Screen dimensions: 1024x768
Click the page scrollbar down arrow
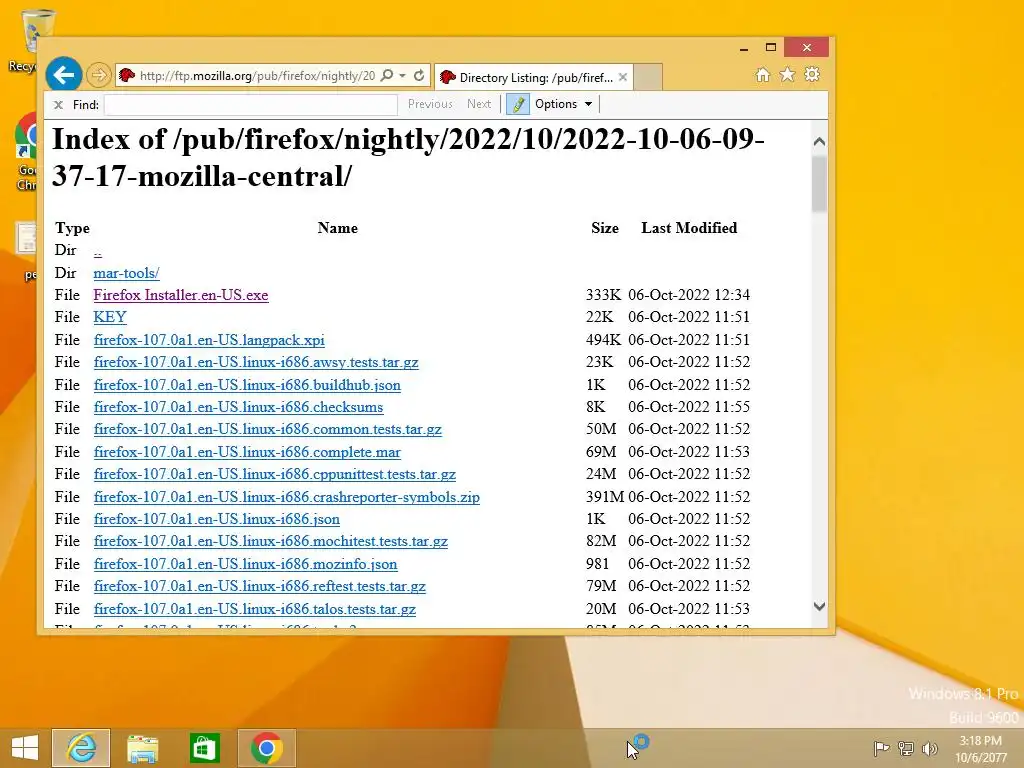tap(820, 607)
